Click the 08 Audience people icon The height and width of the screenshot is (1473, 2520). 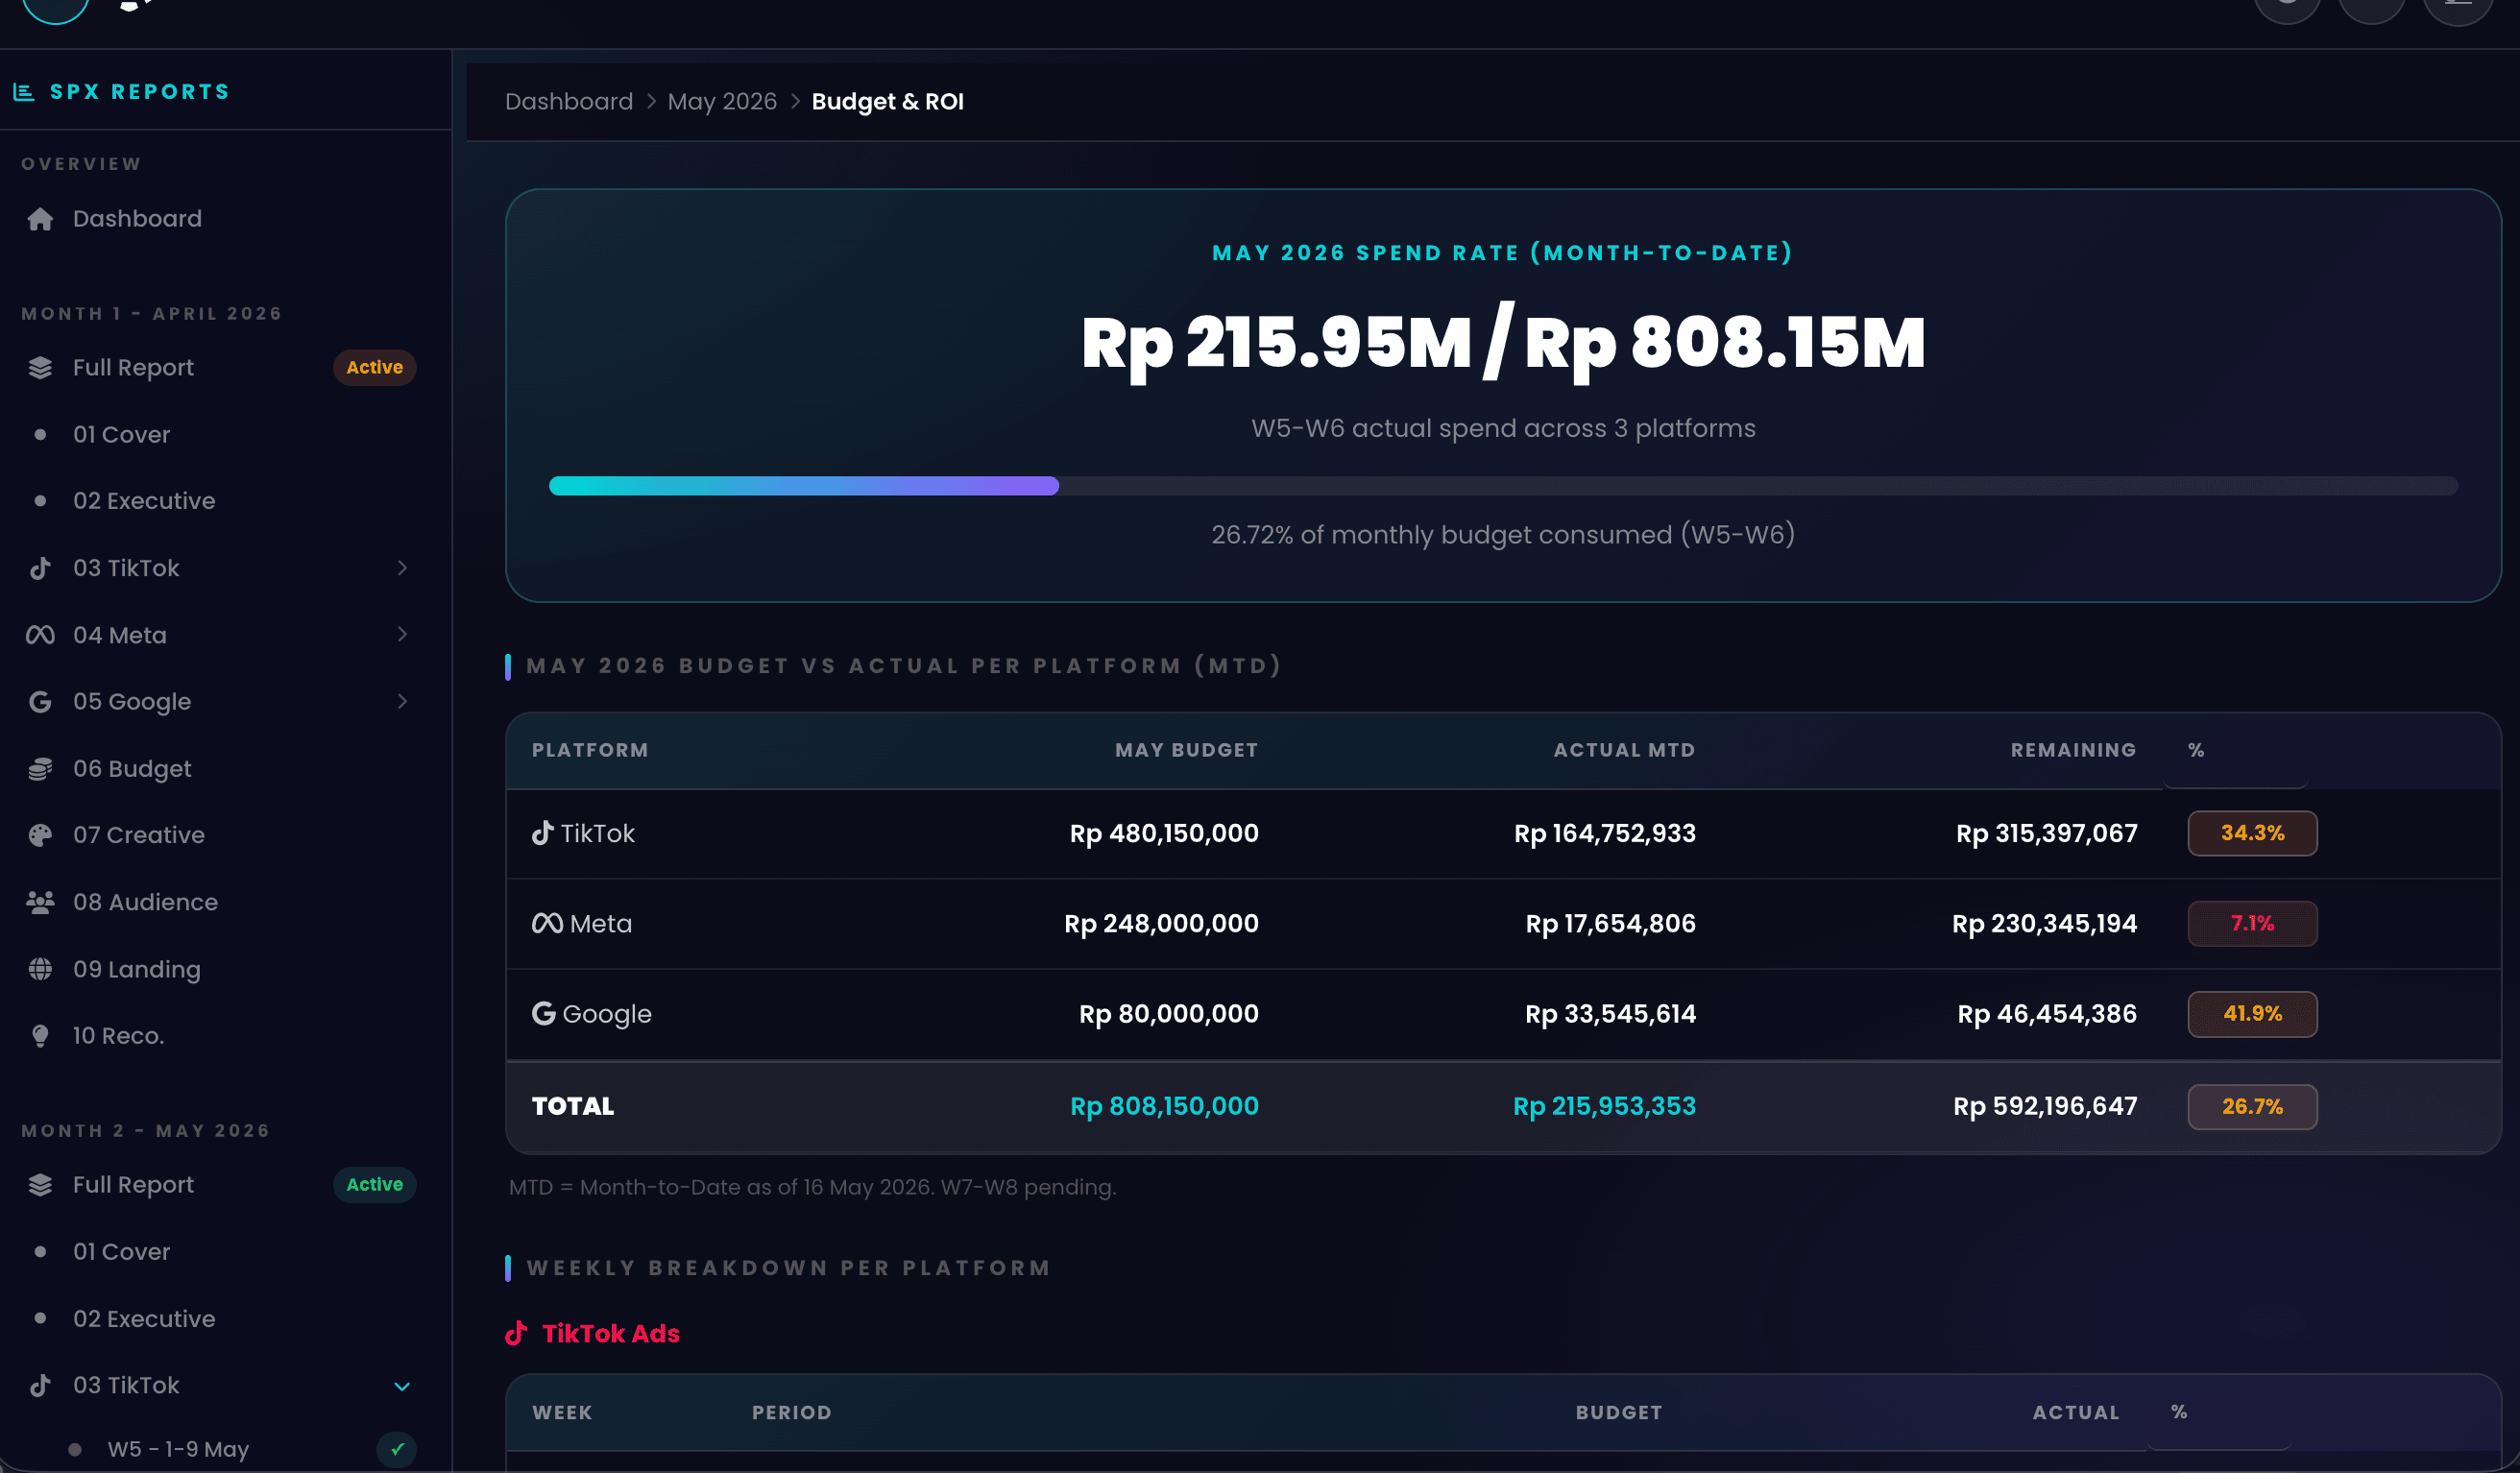pyautogui.click(x=40, y=902)
